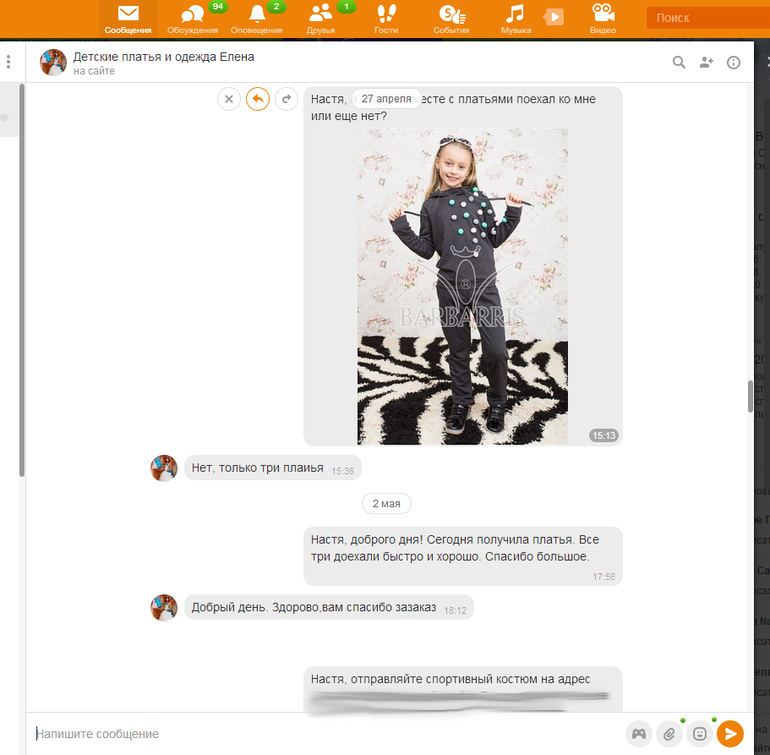This screenshot has height=755, width=770.
Task: Open the Сообщения (Messages) tab
Action: pos(128,18)
